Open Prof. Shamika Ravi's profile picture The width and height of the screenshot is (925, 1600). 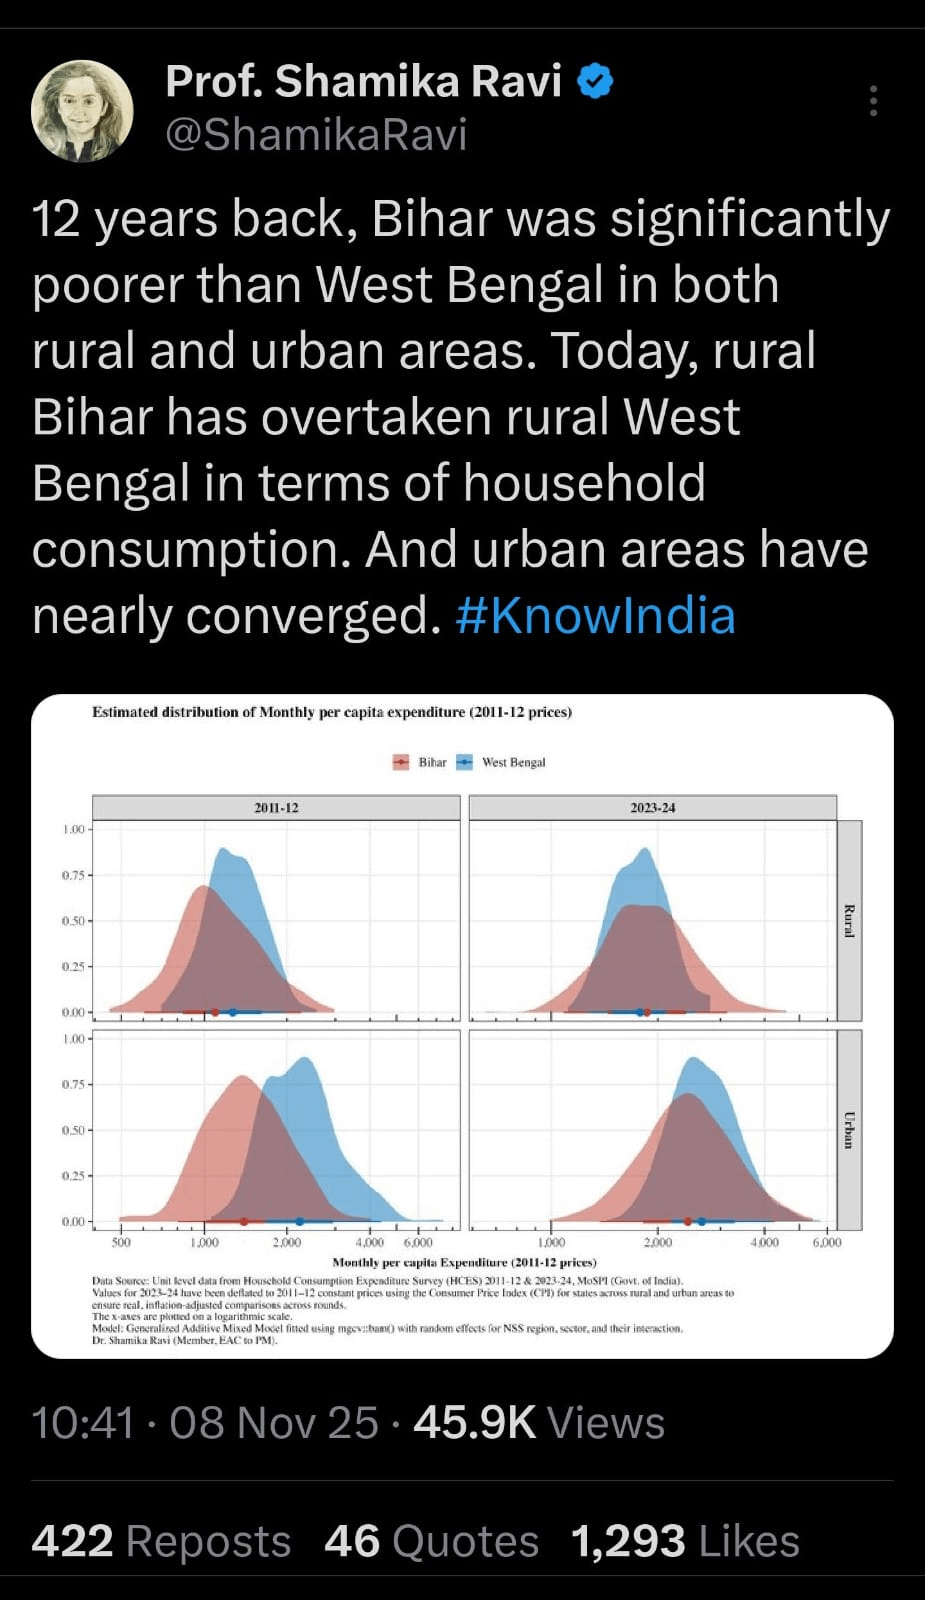(82, 110)
